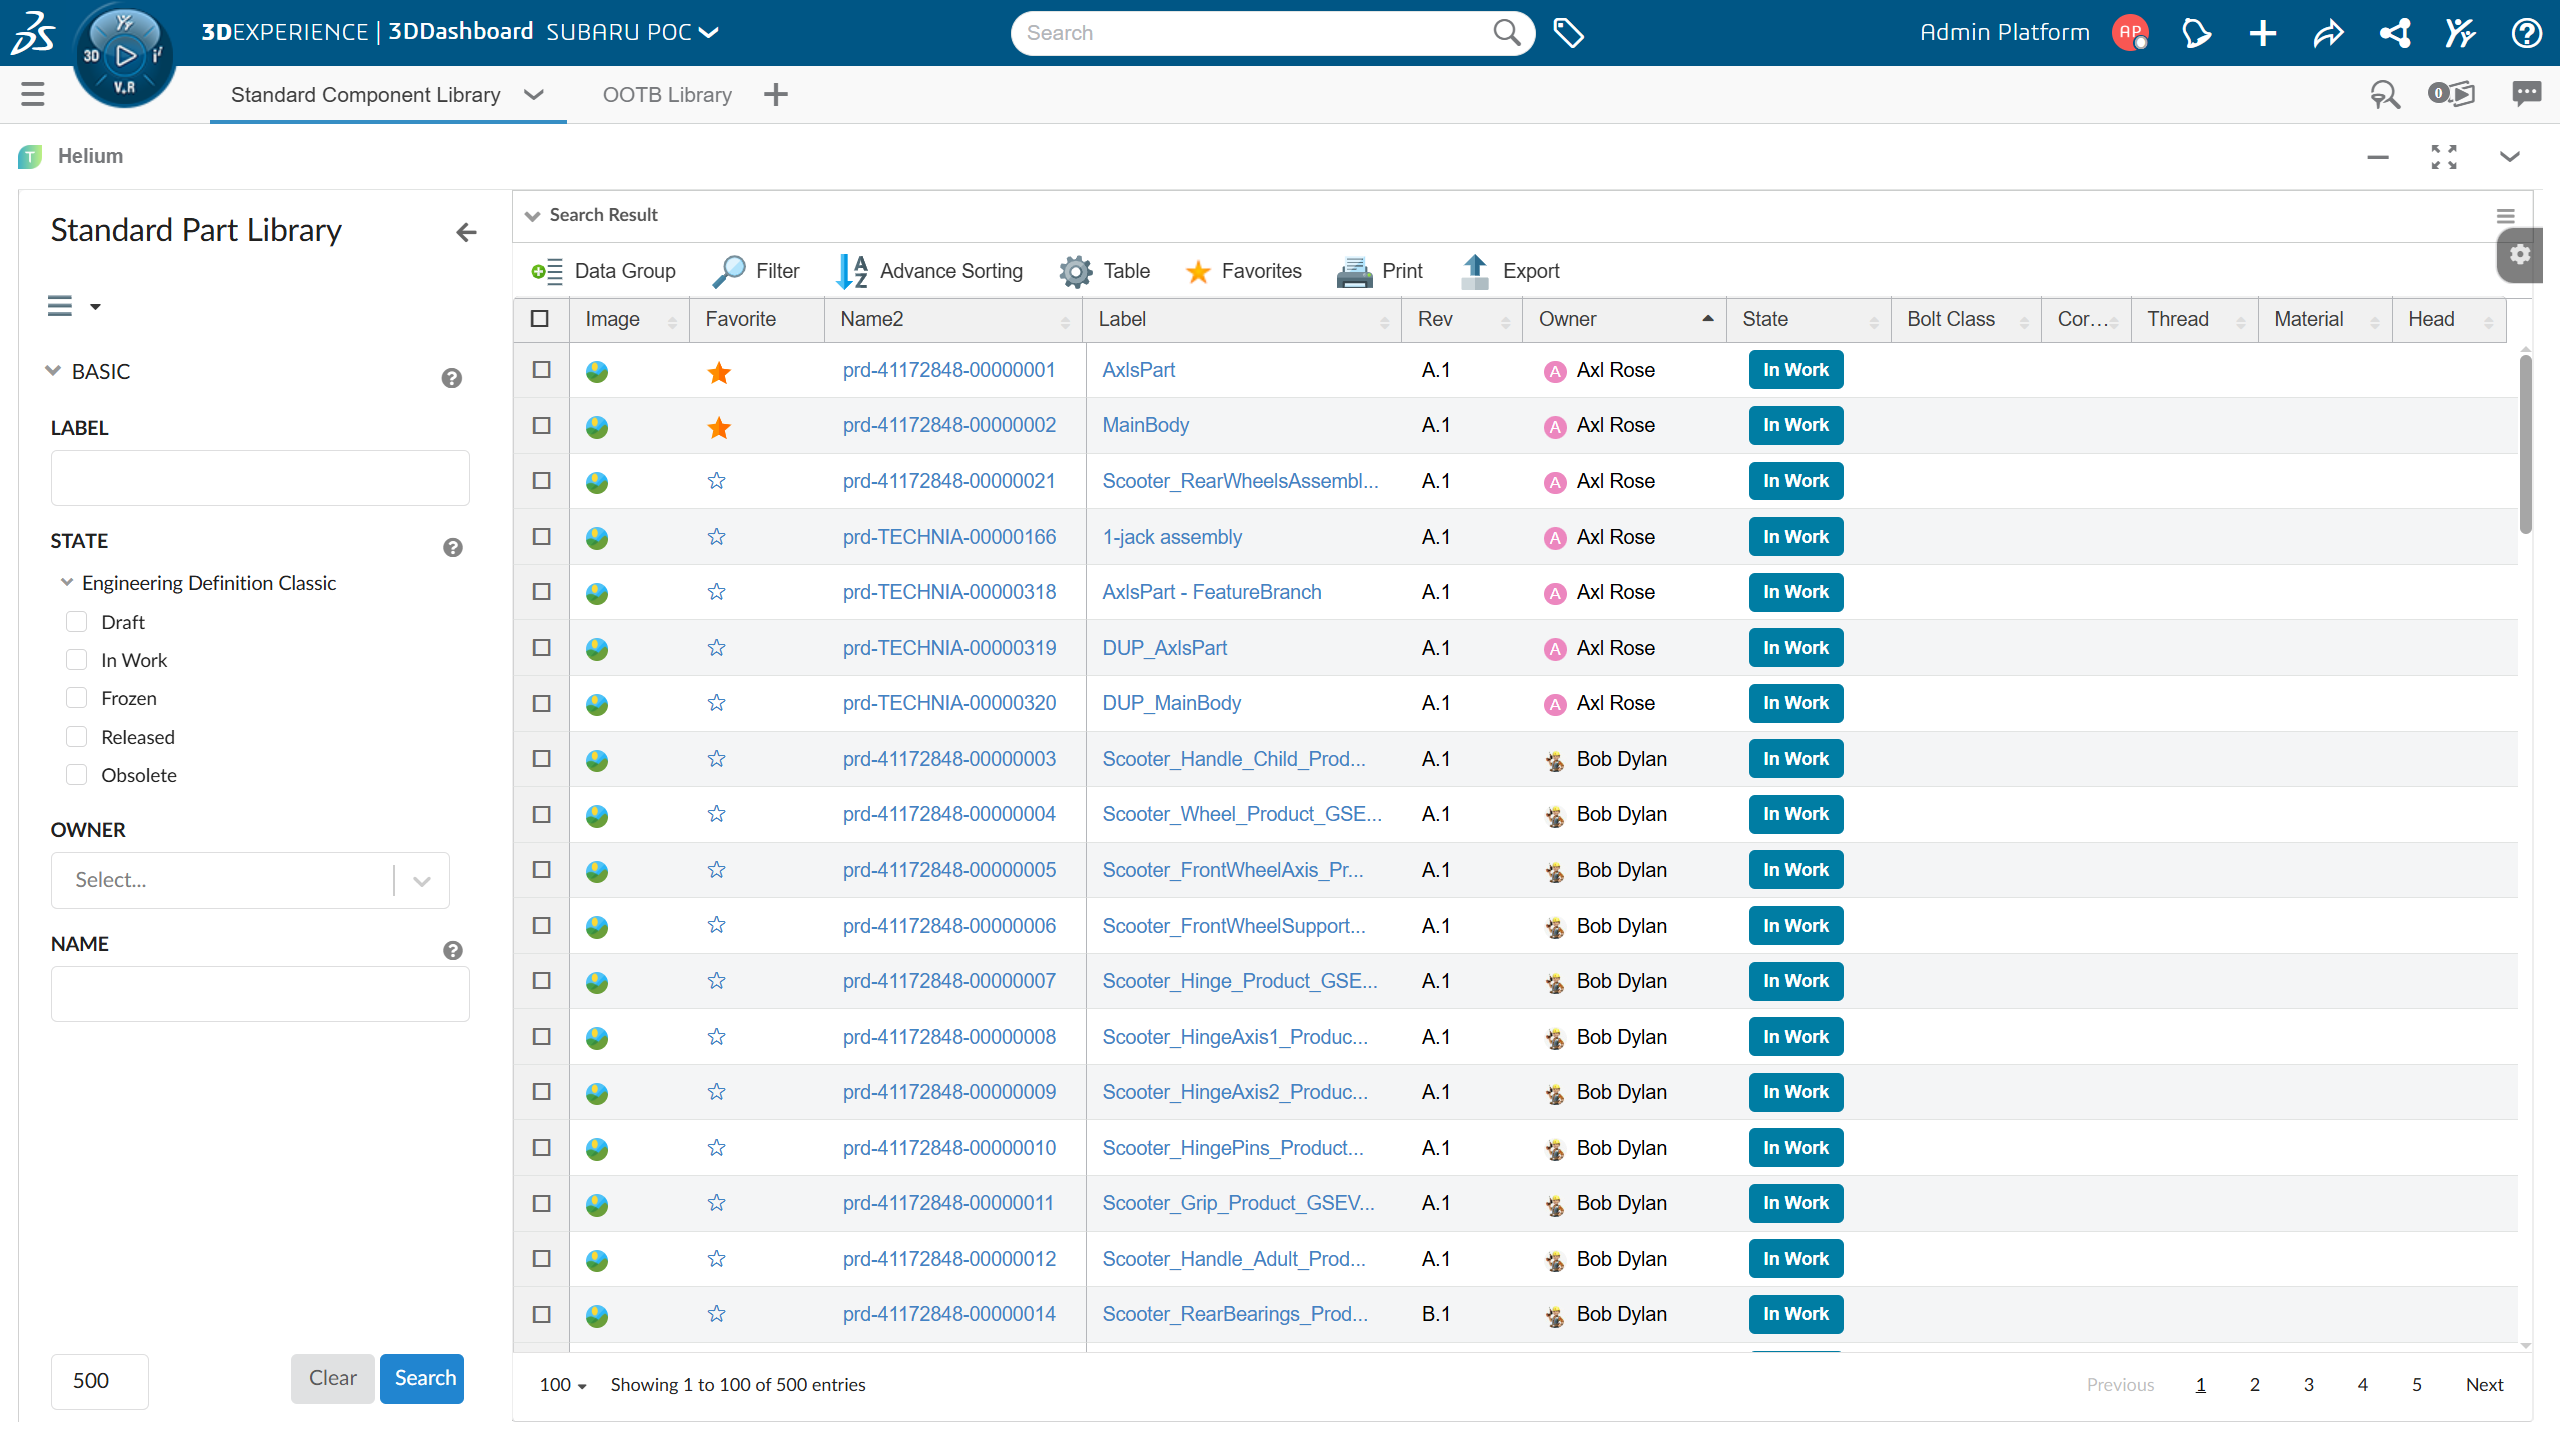Open the Data Group tool
The width and height of the screenshot is (2560, 1440).
coord(603,271)
